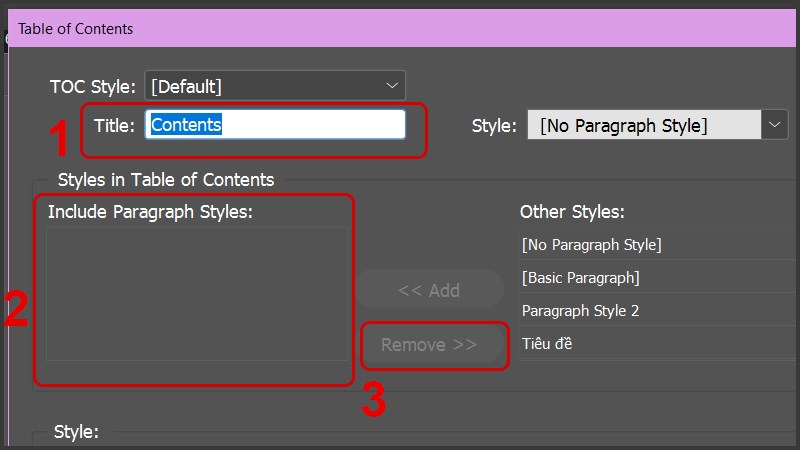The height and width of the screenshot is (450, 800).
Task: Select [No Paragraph Style] in Other Styles
Action: coord(659,244)
